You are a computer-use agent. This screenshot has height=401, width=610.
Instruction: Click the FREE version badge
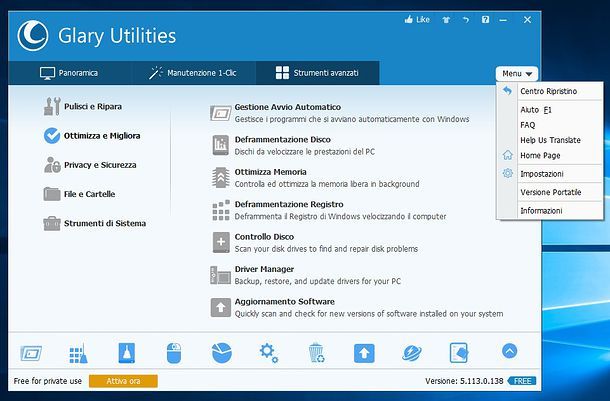point(522,381)
